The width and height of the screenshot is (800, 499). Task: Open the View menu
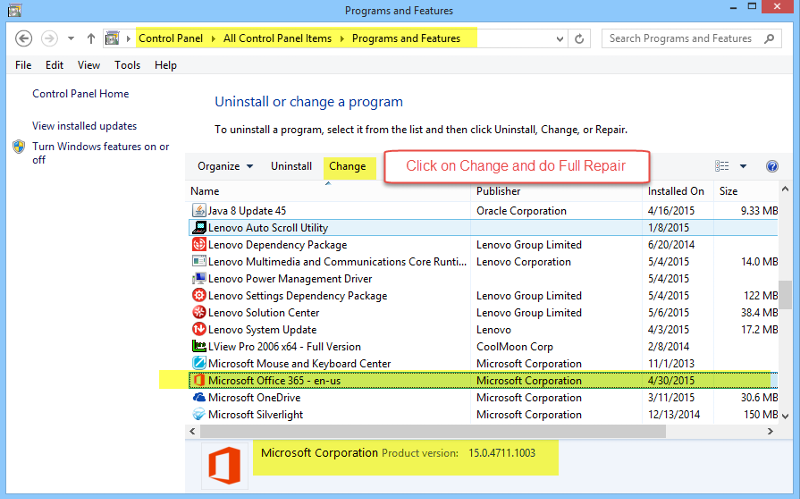coord(89,65)
